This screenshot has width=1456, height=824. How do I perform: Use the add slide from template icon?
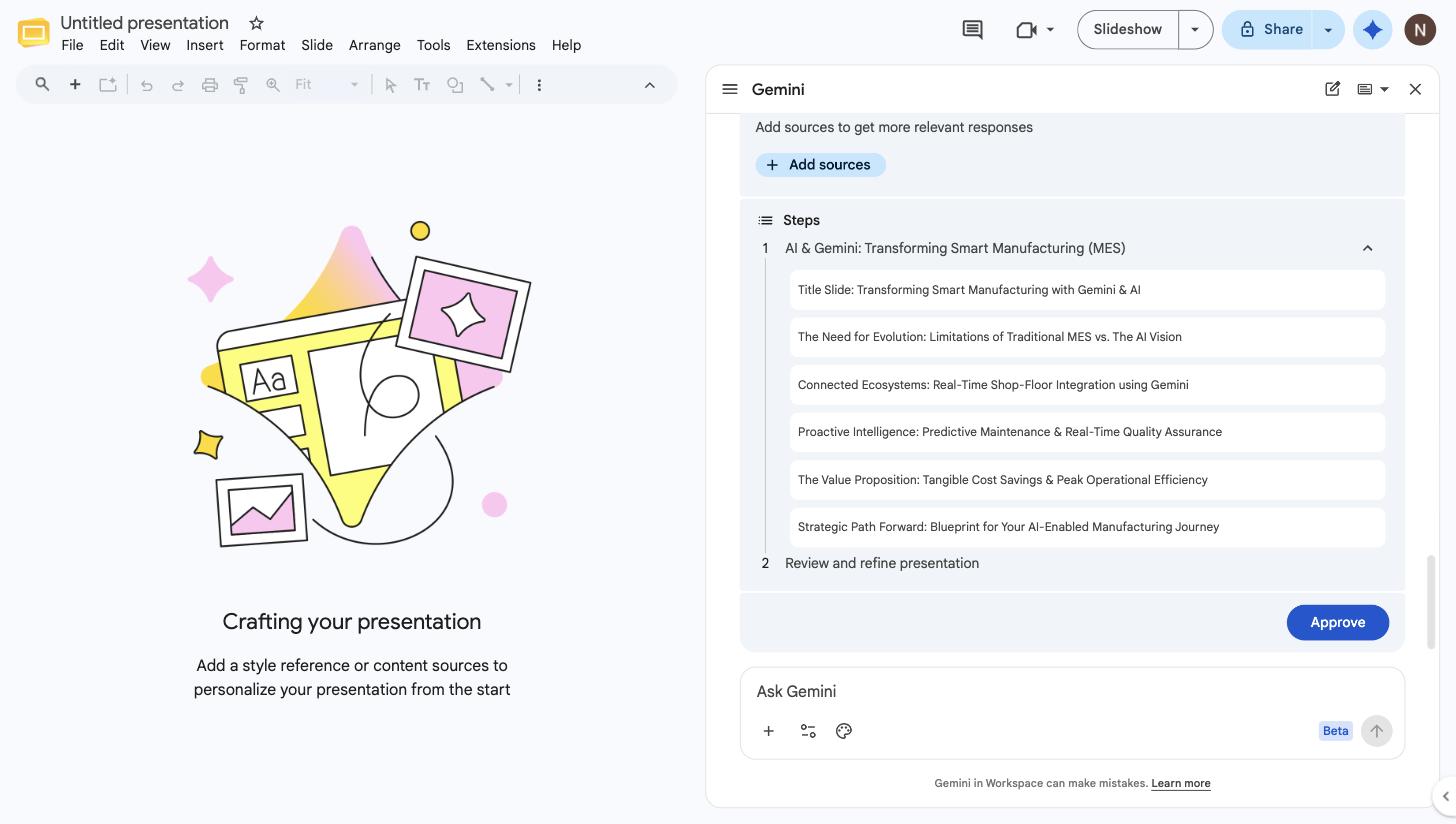(108, 85)
